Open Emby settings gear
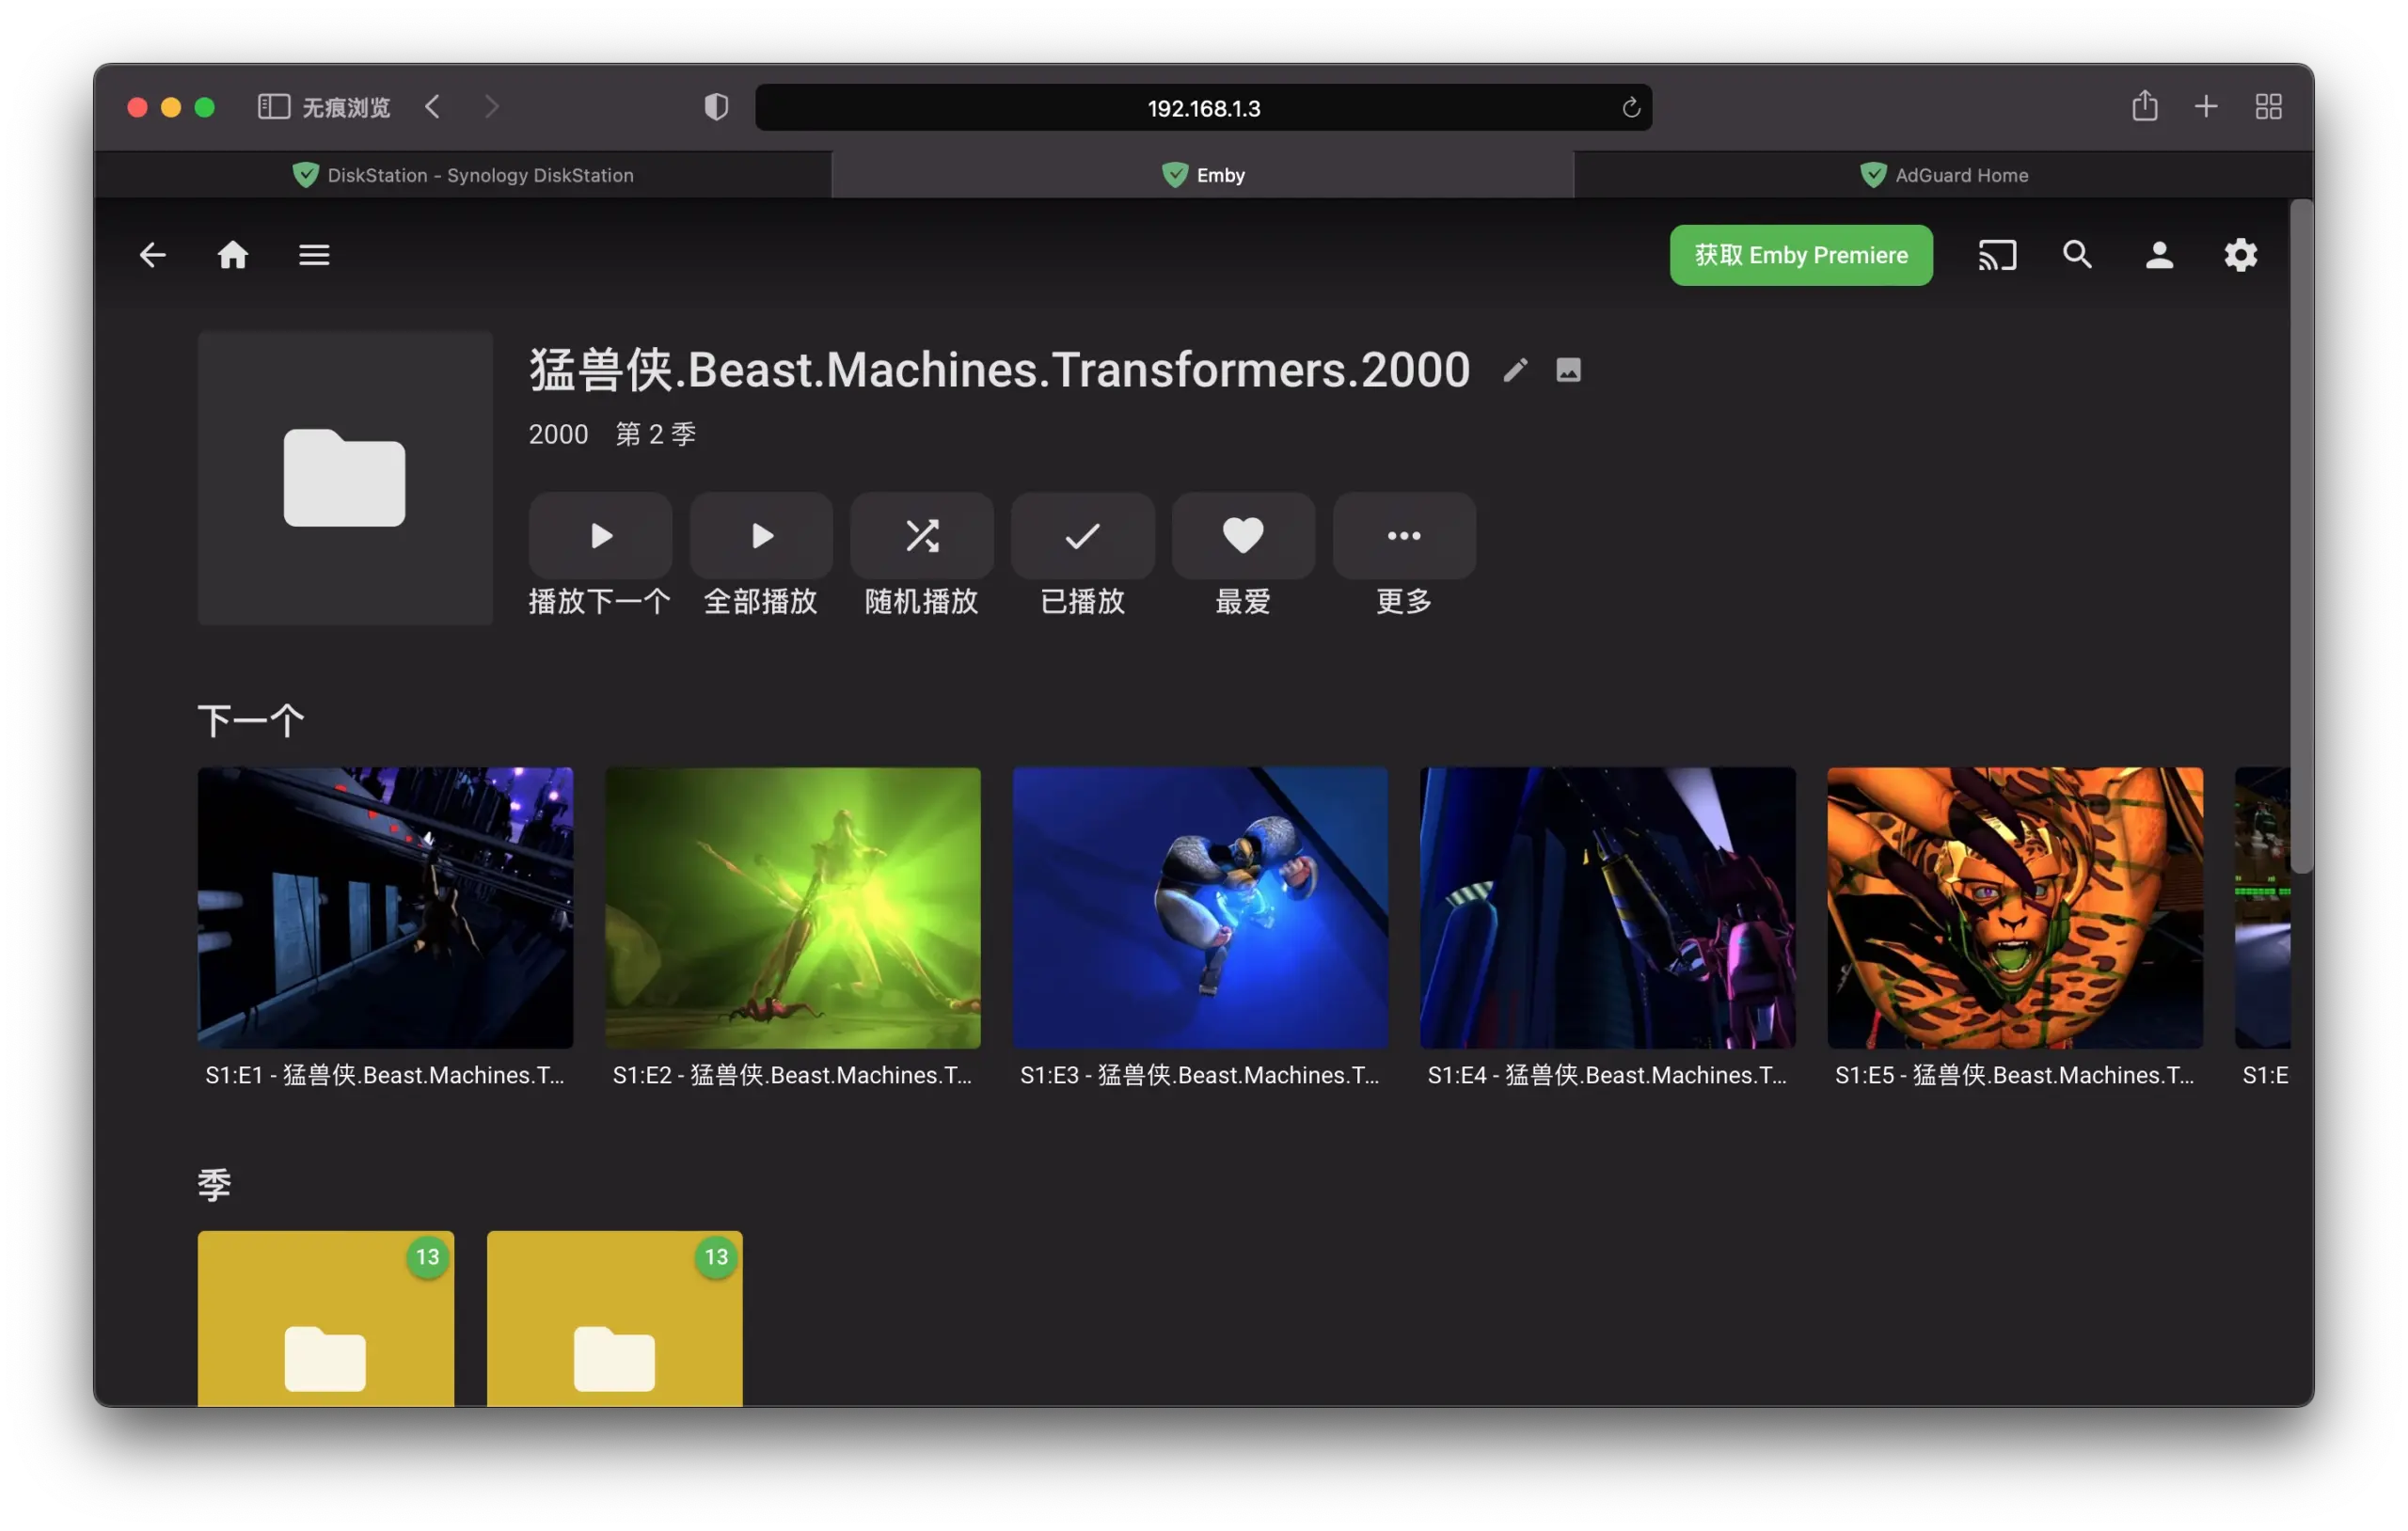 (2240, 255)
